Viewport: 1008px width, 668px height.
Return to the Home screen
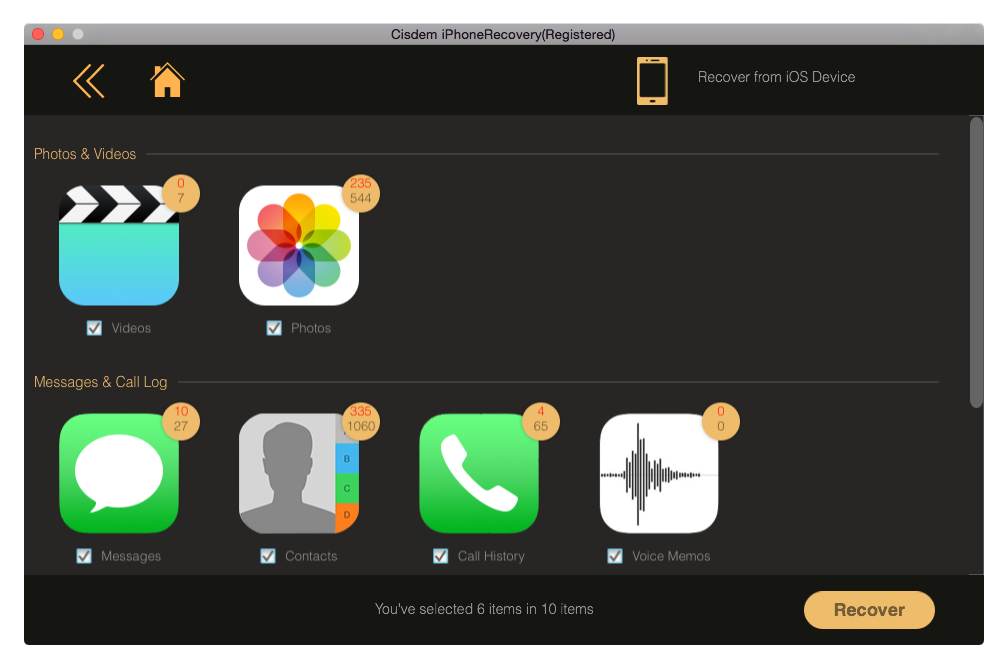click(x=167, y=80)
